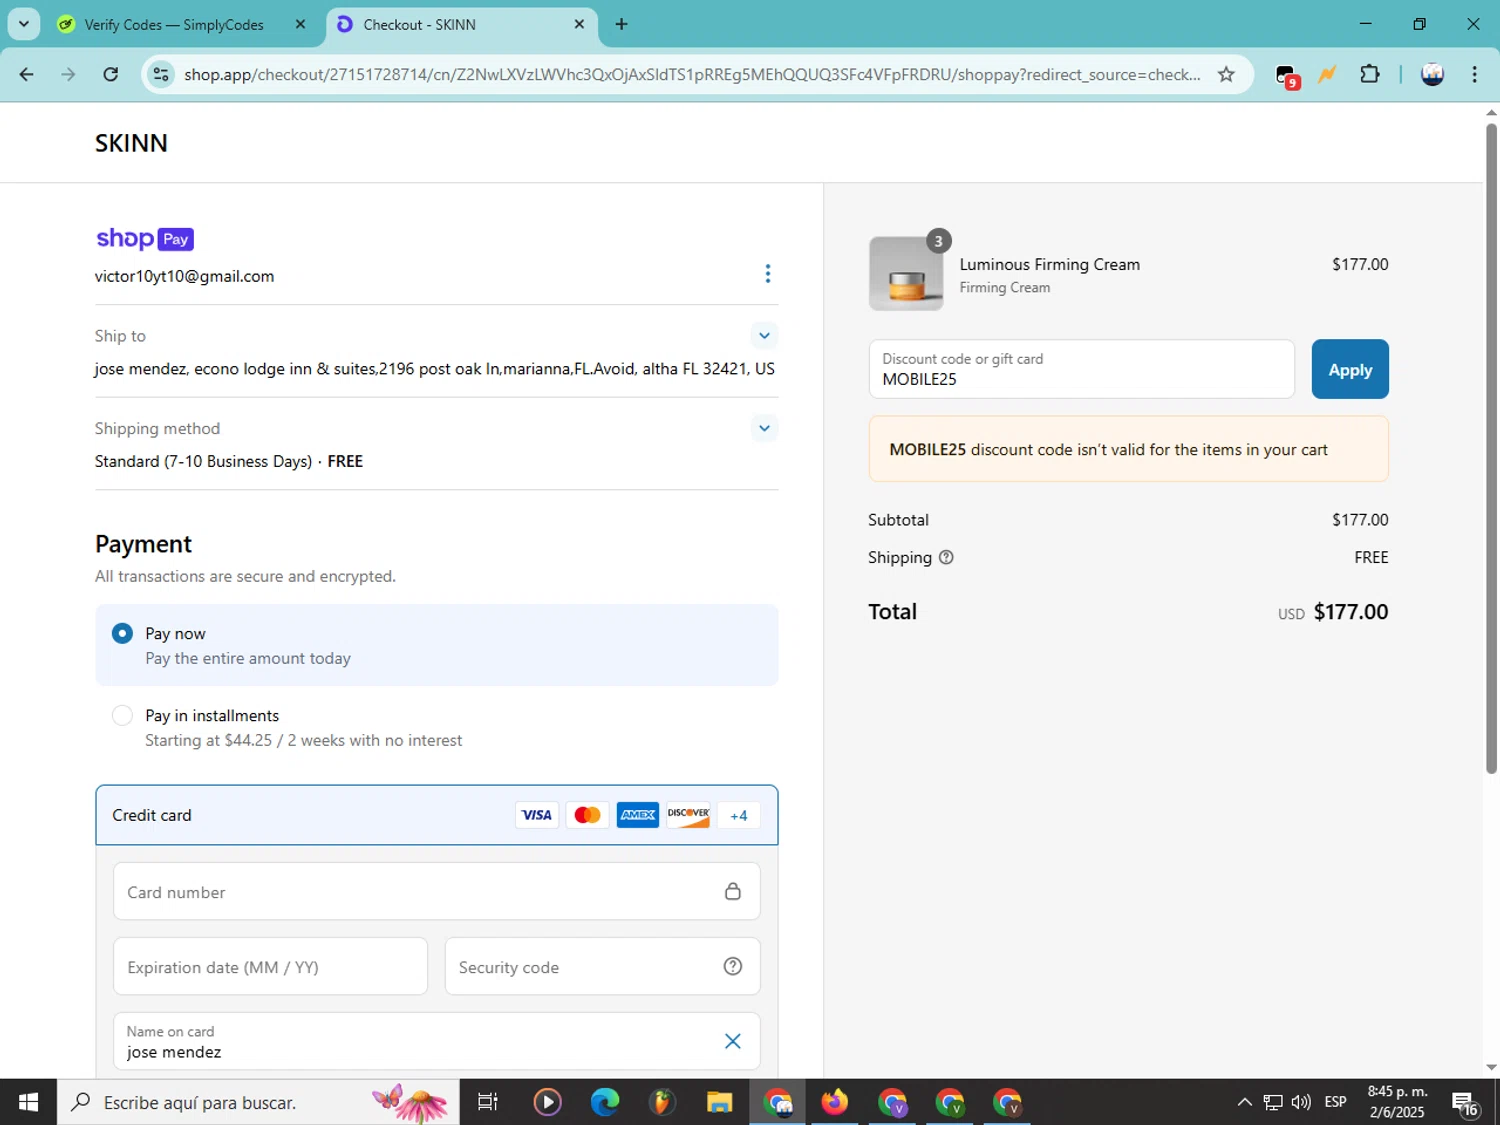Select the Pay now radio option
The width and height of the screenshot is (1500, 1125).
(x=122, y=633)
